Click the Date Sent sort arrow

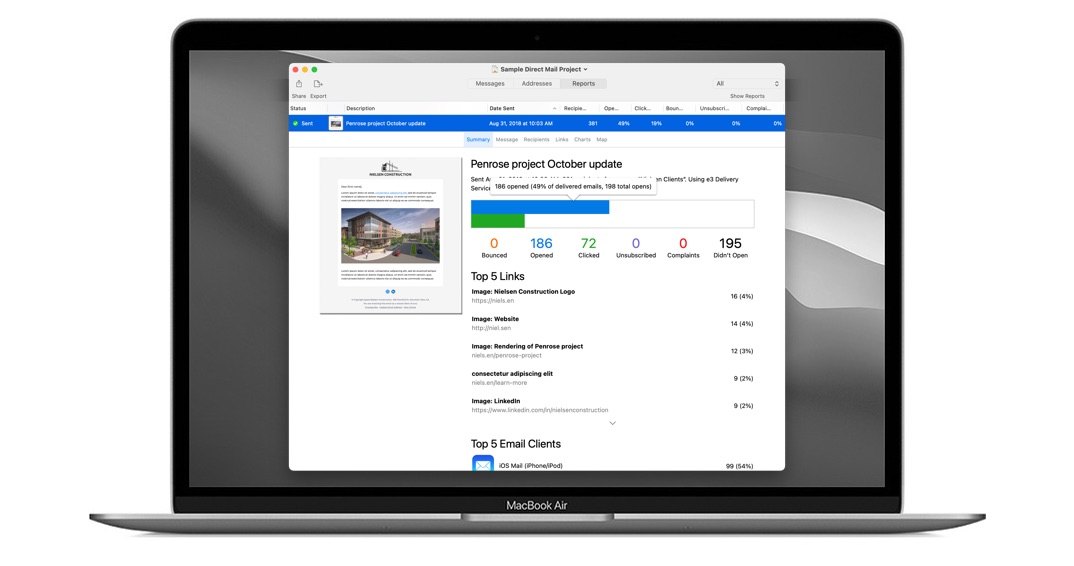554,108
